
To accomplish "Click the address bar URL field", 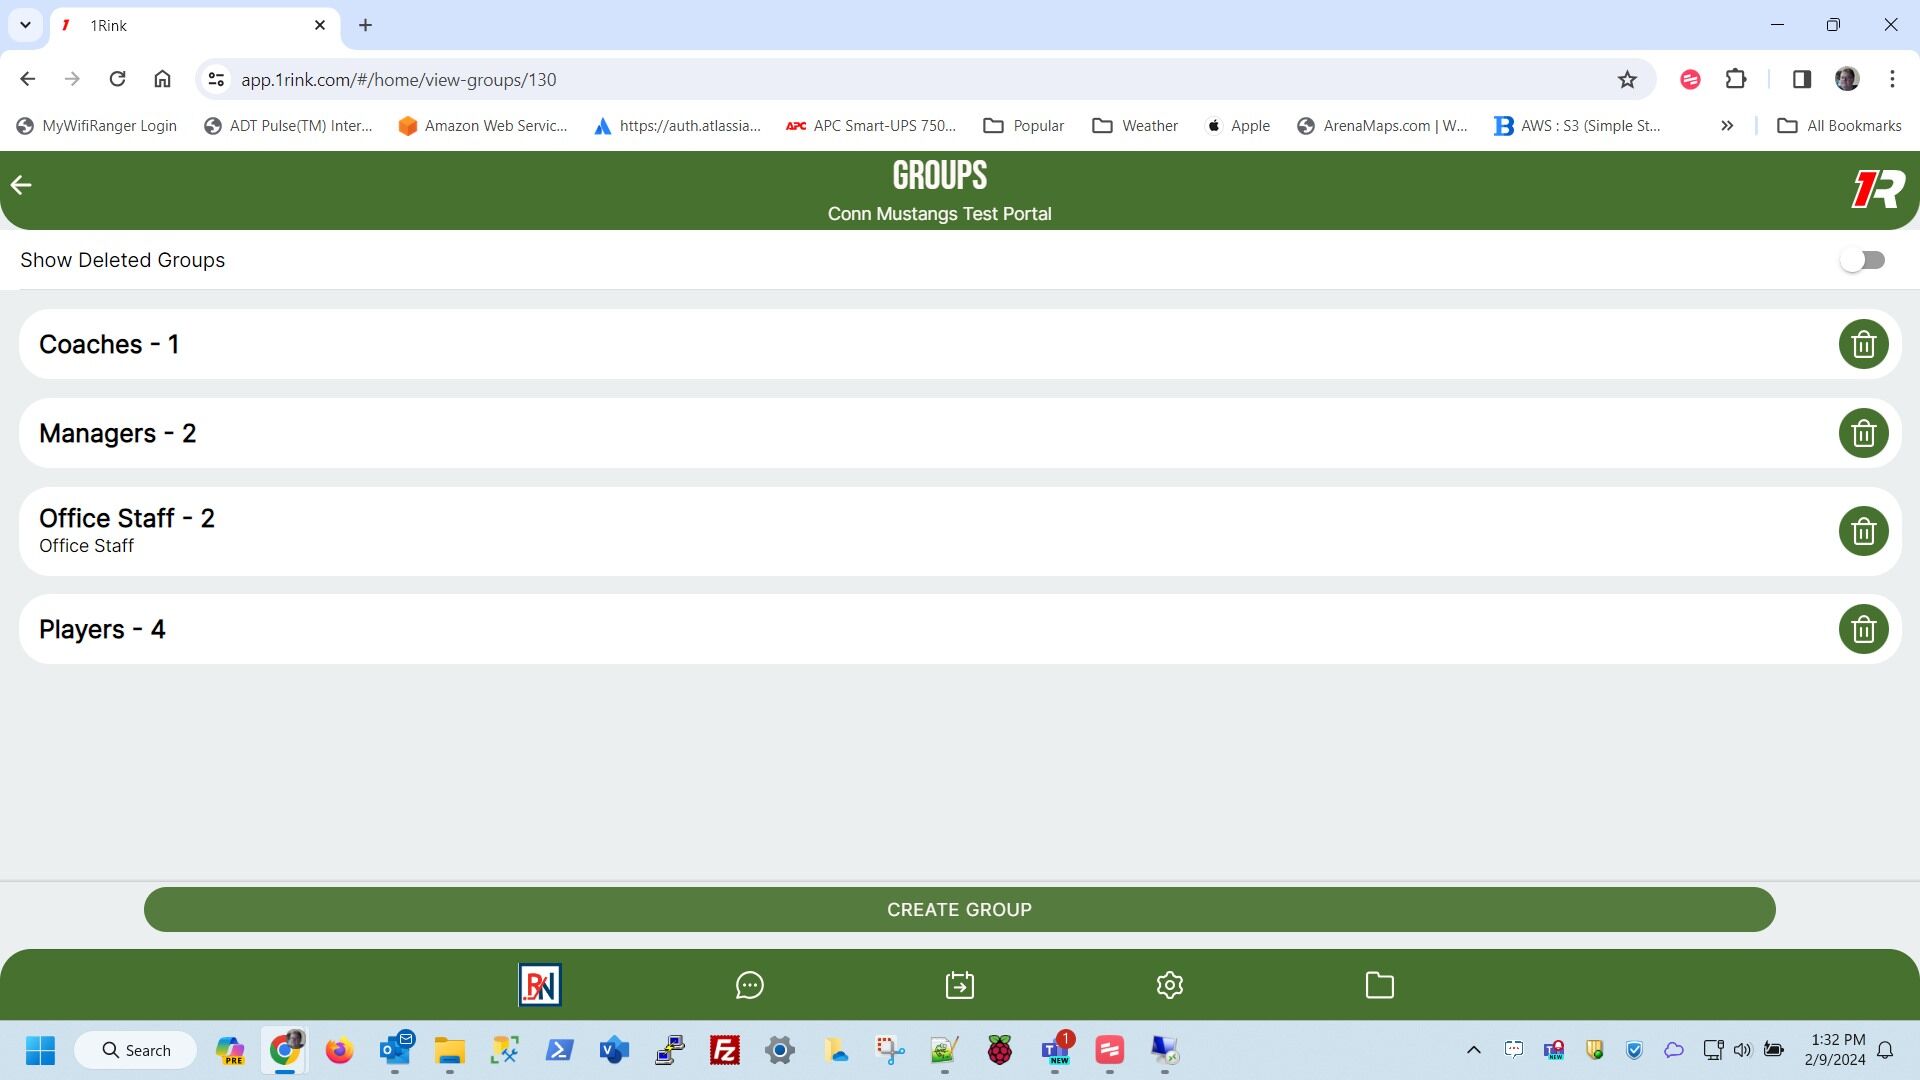I will (900, 80).
